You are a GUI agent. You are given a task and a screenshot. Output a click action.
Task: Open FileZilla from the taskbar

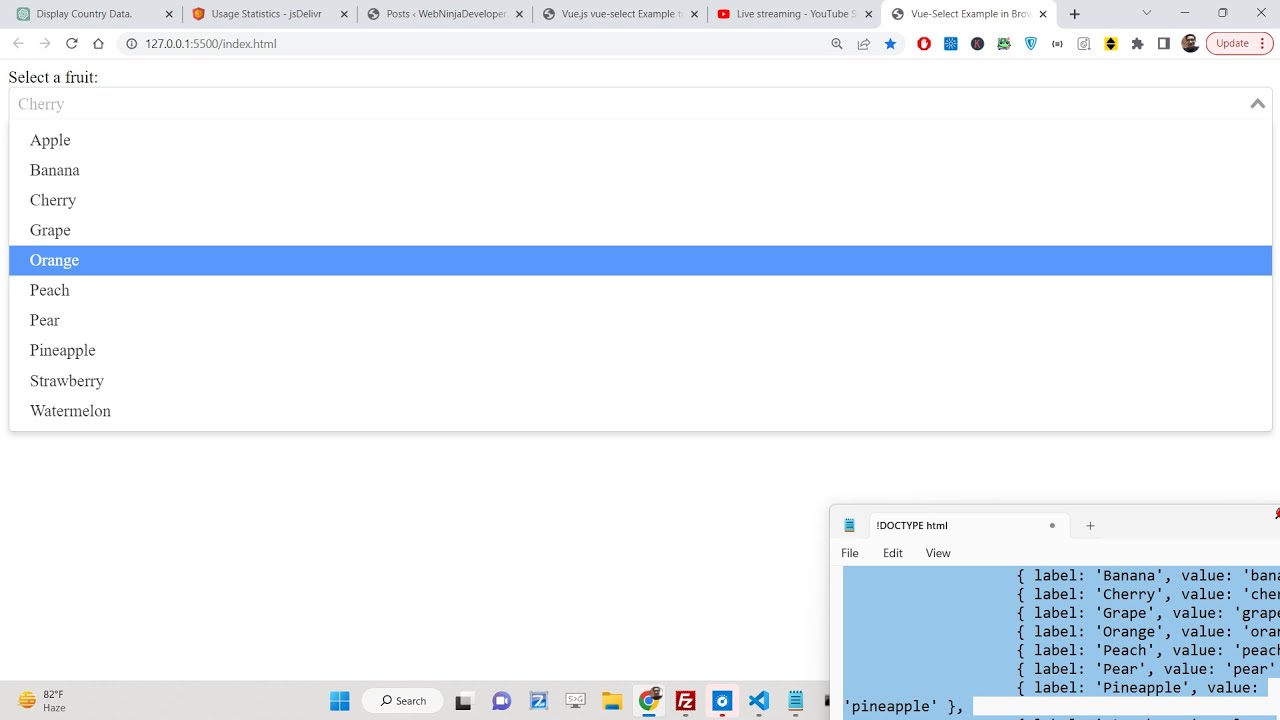[x=685, y=701]
